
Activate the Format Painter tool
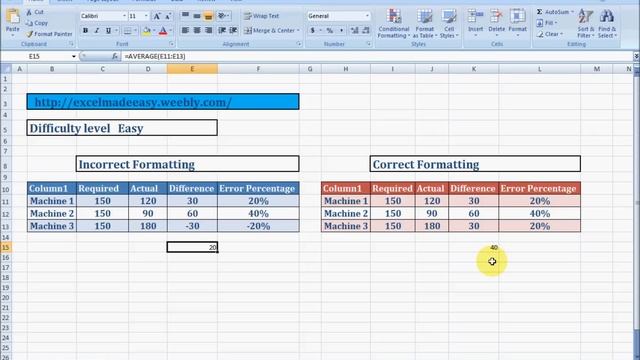(x=49, y=34)
